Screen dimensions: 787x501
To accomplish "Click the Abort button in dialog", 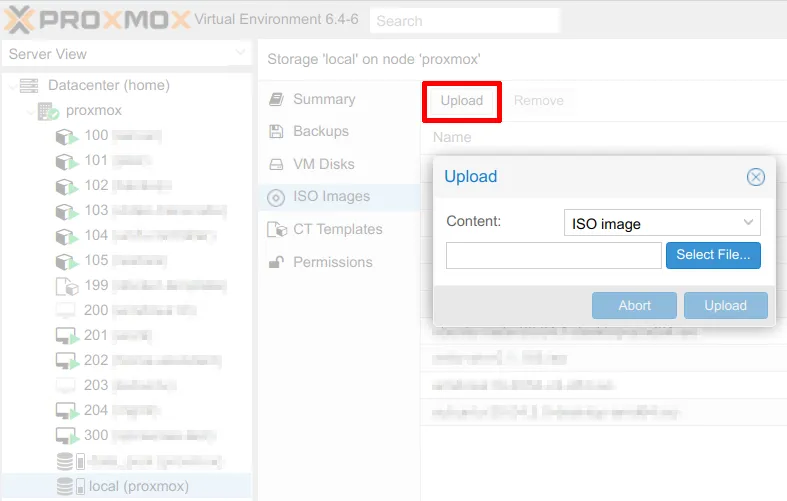I will pos(634,305).
